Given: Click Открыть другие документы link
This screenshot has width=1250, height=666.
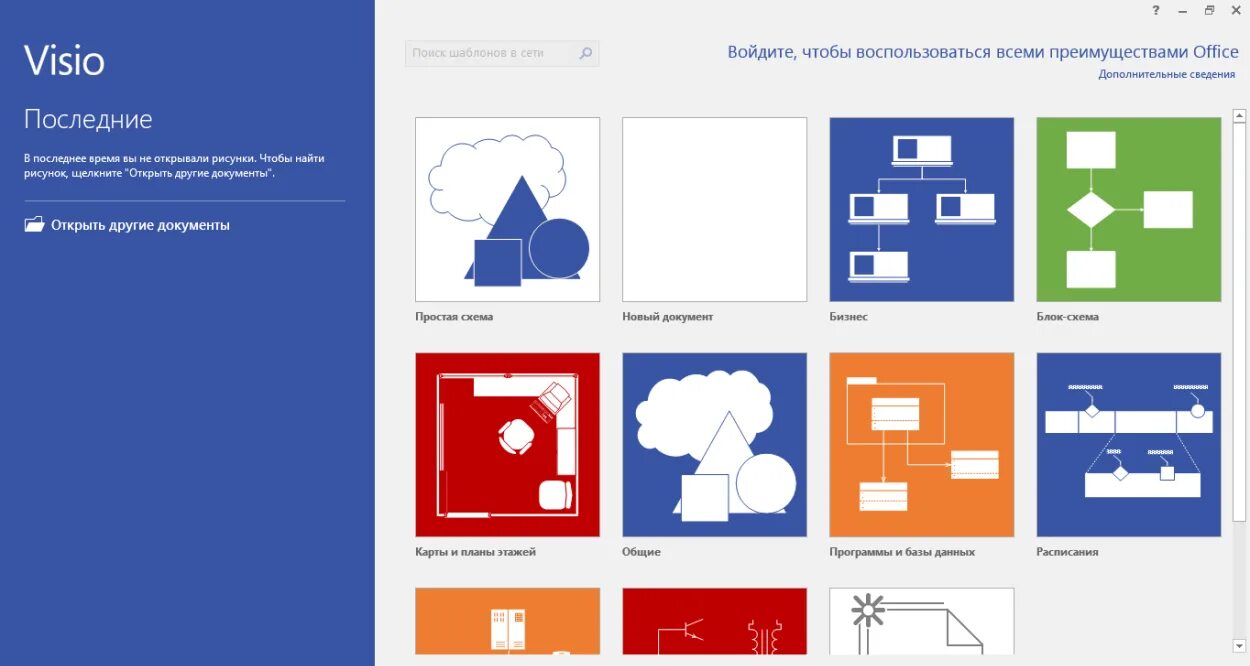Looking at the screenshot, I should [x=140, y=225].
